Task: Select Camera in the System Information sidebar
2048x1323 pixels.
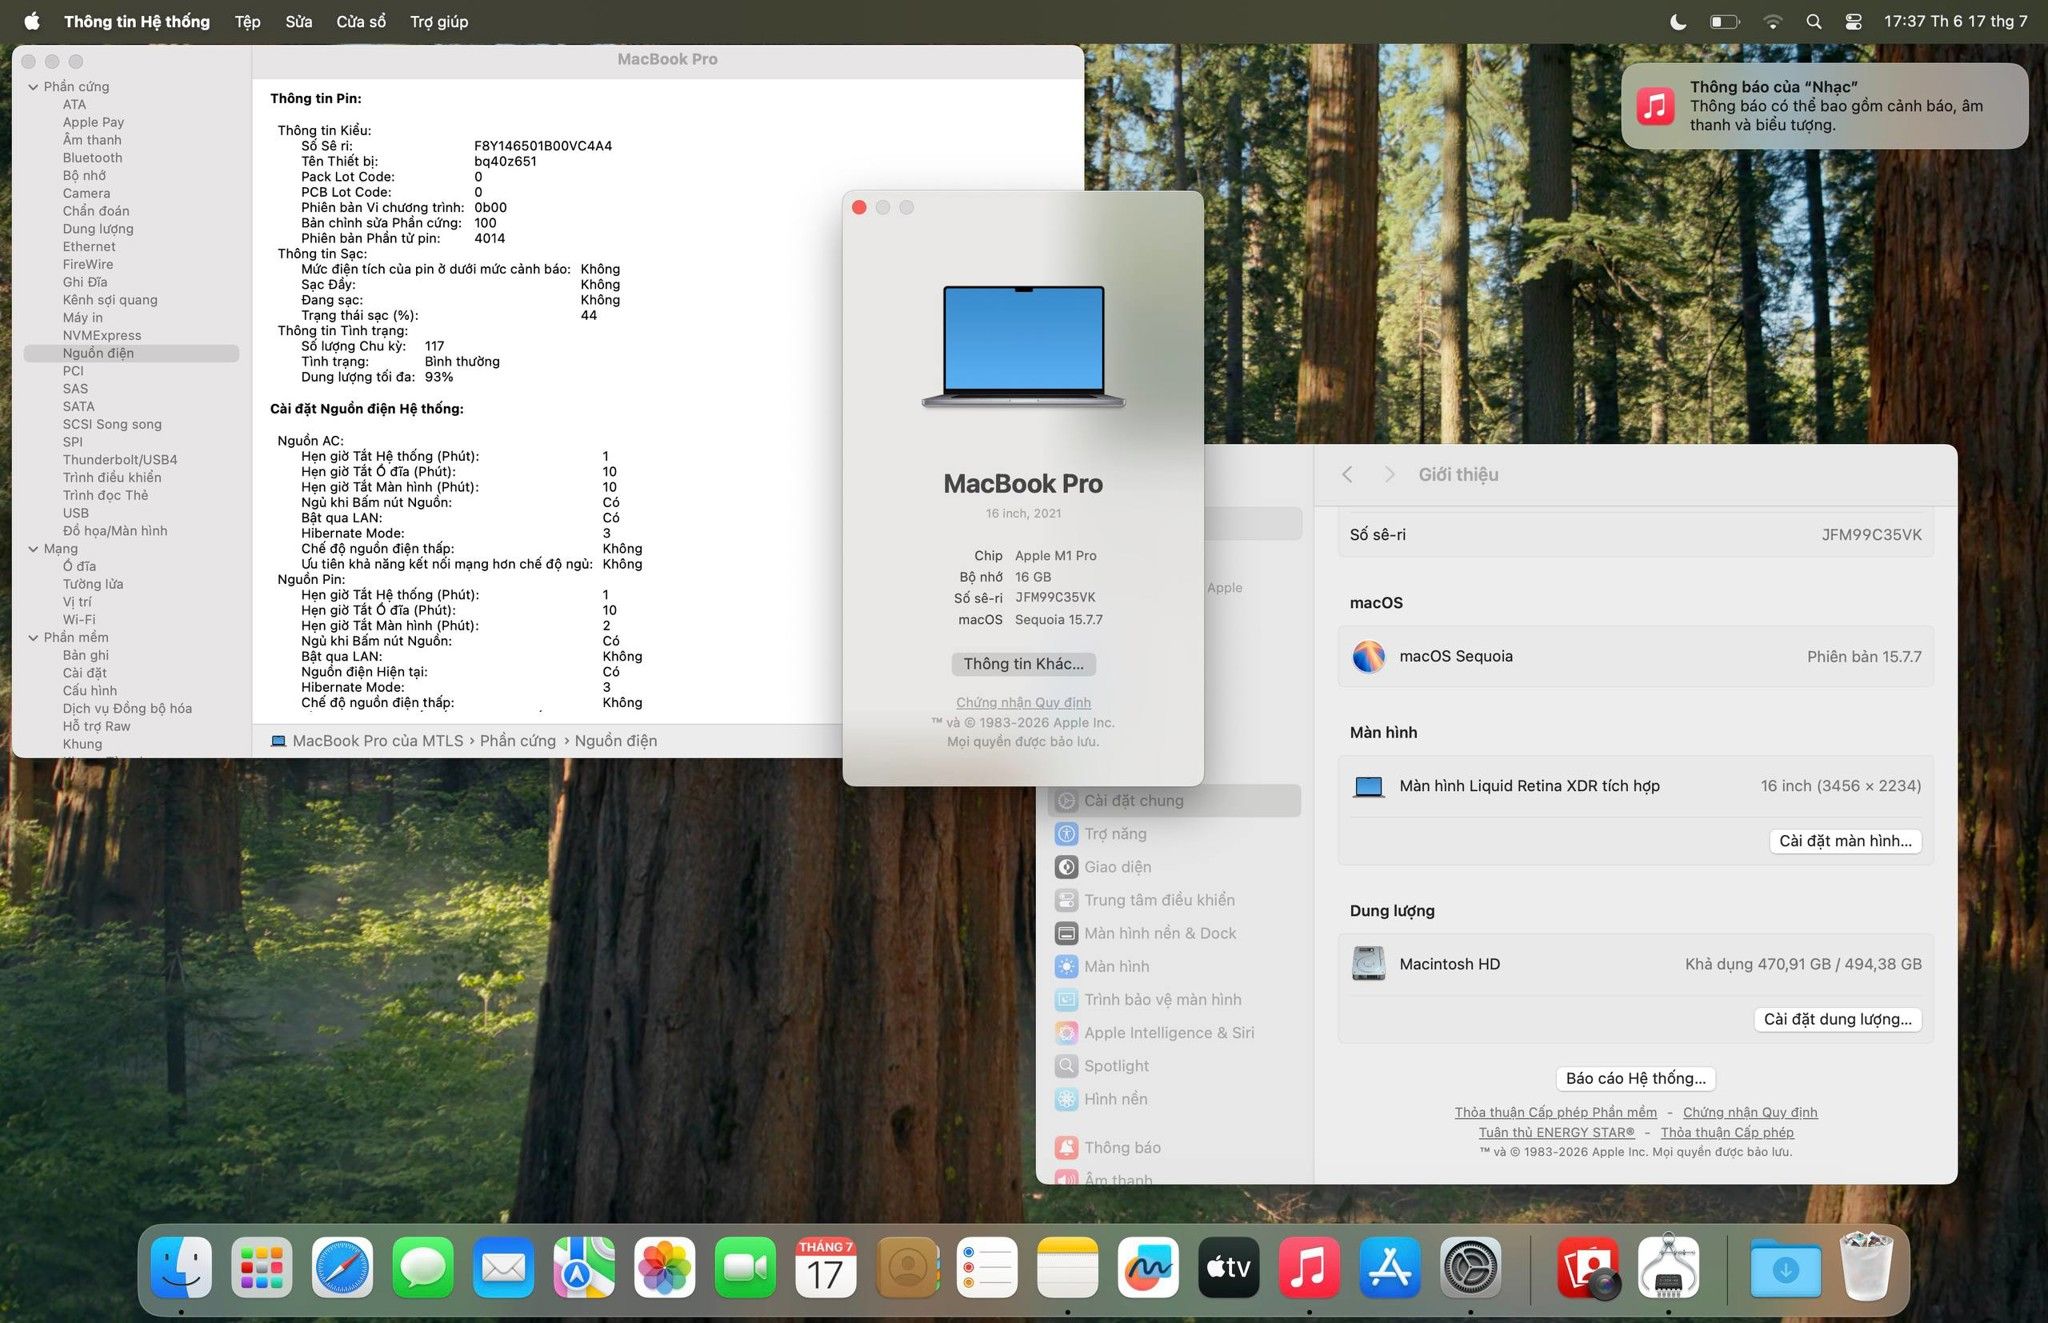Action: pos(87,193)
